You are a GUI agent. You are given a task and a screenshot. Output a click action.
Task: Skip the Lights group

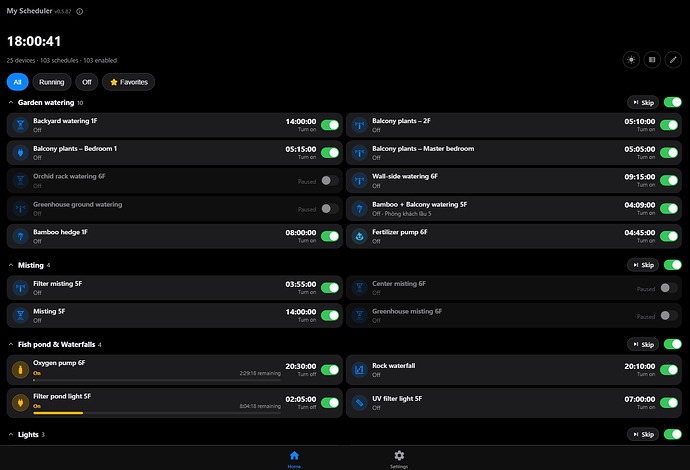(x=643, y=434)
